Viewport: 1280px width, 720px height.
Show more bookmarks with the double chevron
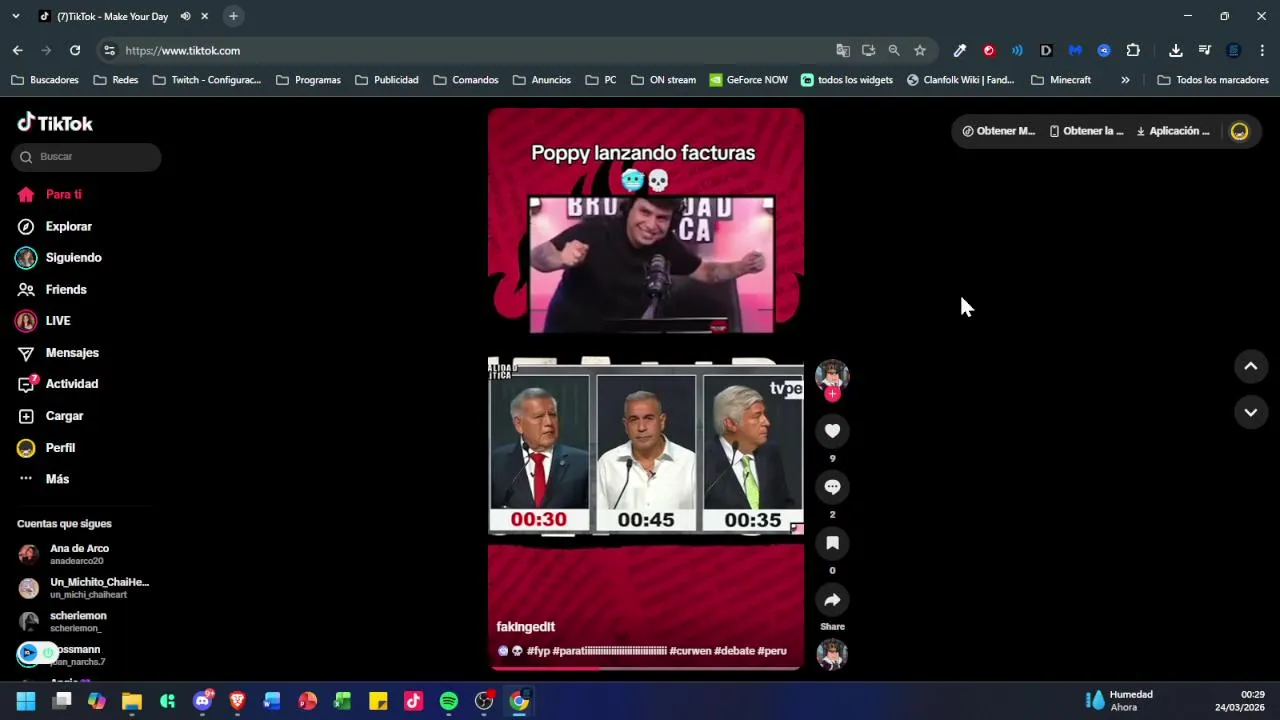pyautogui.click(x=1125, y=80)
